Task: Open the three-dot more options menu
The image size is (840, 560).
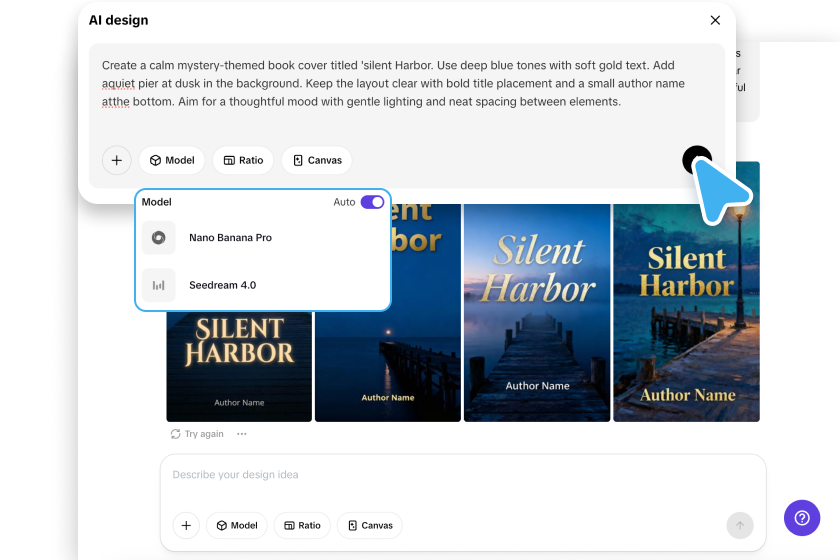Action: [x=242, y=434]
